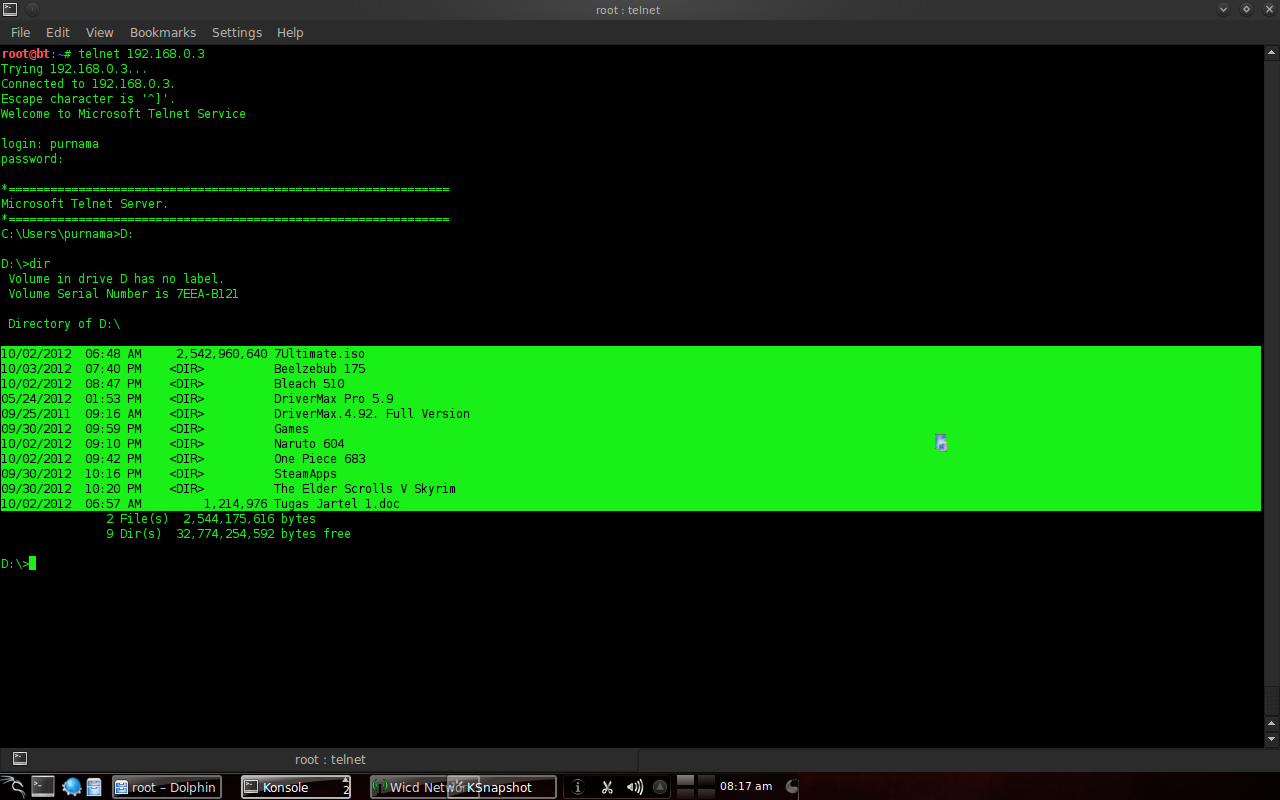The height and width of the screenshot is (800, 1280).
Task: Switch to the KSnapshot taskbar entry
Action: 502,787
